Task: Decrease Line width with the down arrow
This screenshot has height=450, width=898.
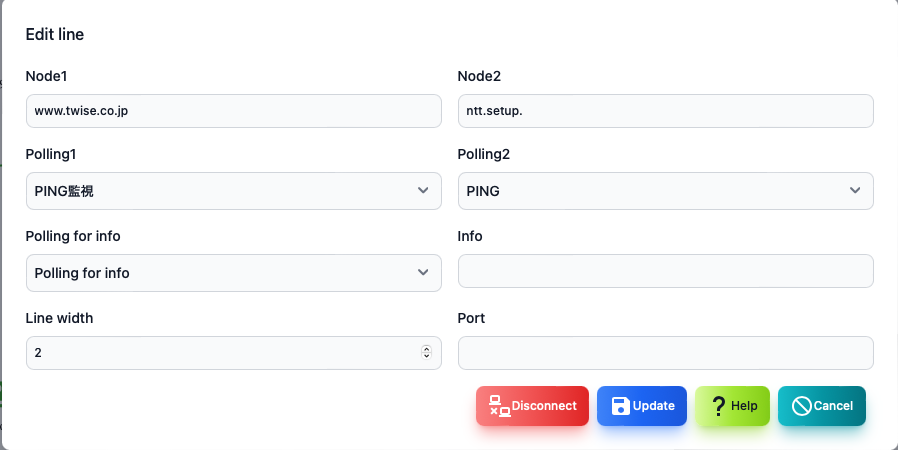Action: 426,356
